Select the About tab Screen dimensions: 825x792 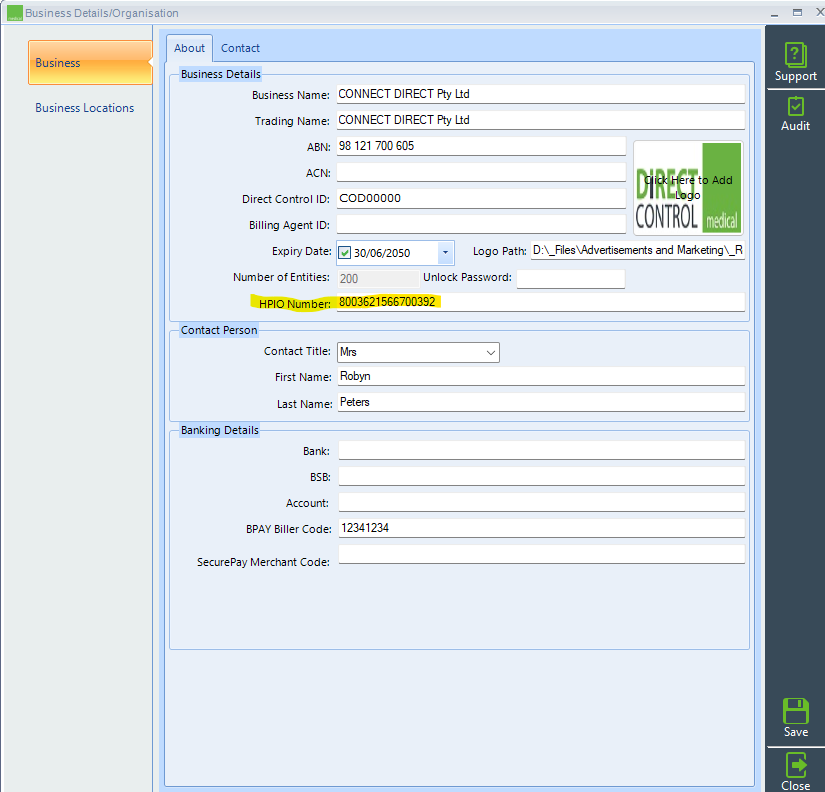click(x=189, y=47)
